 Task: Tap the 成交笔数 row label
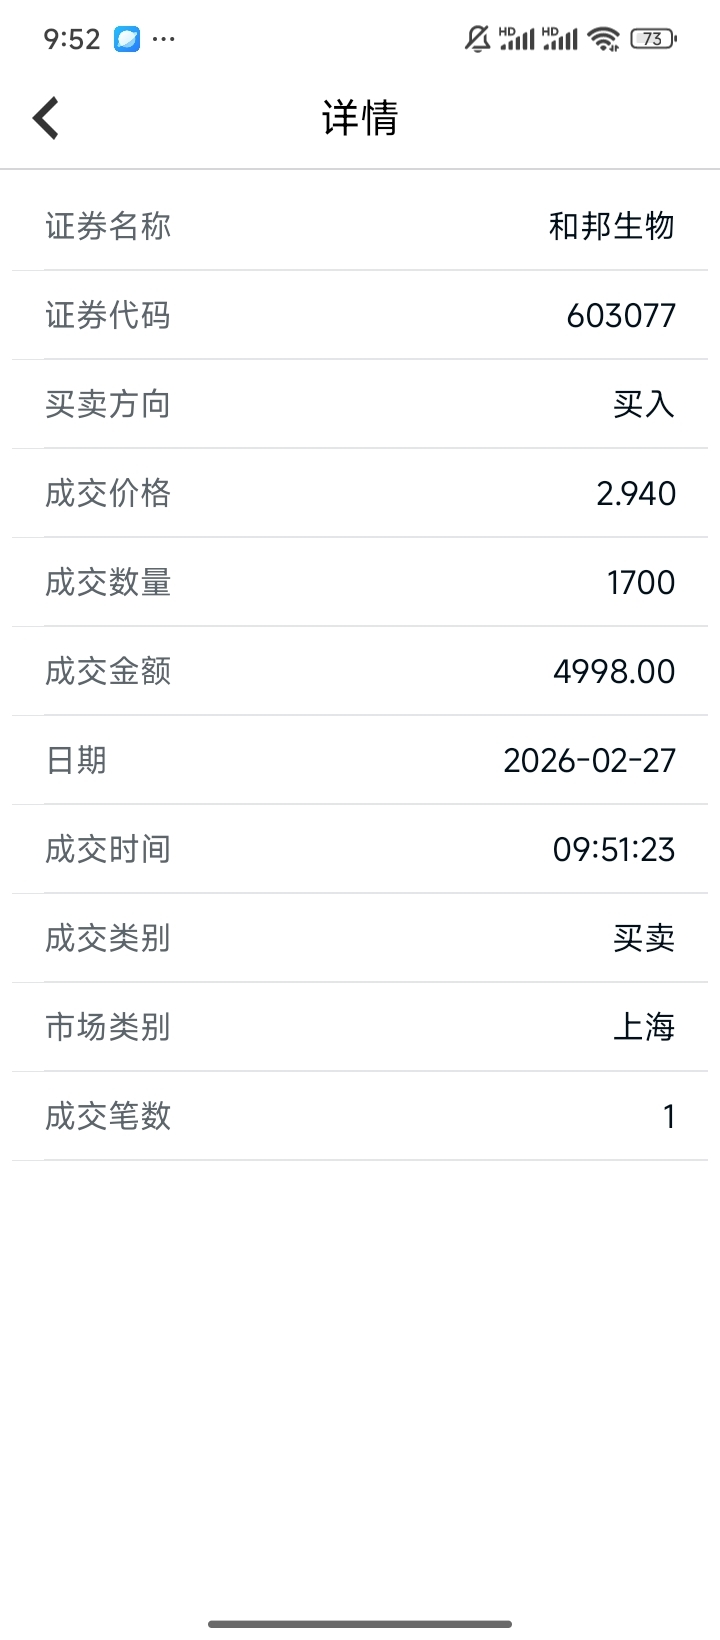tap(108, 1116)
